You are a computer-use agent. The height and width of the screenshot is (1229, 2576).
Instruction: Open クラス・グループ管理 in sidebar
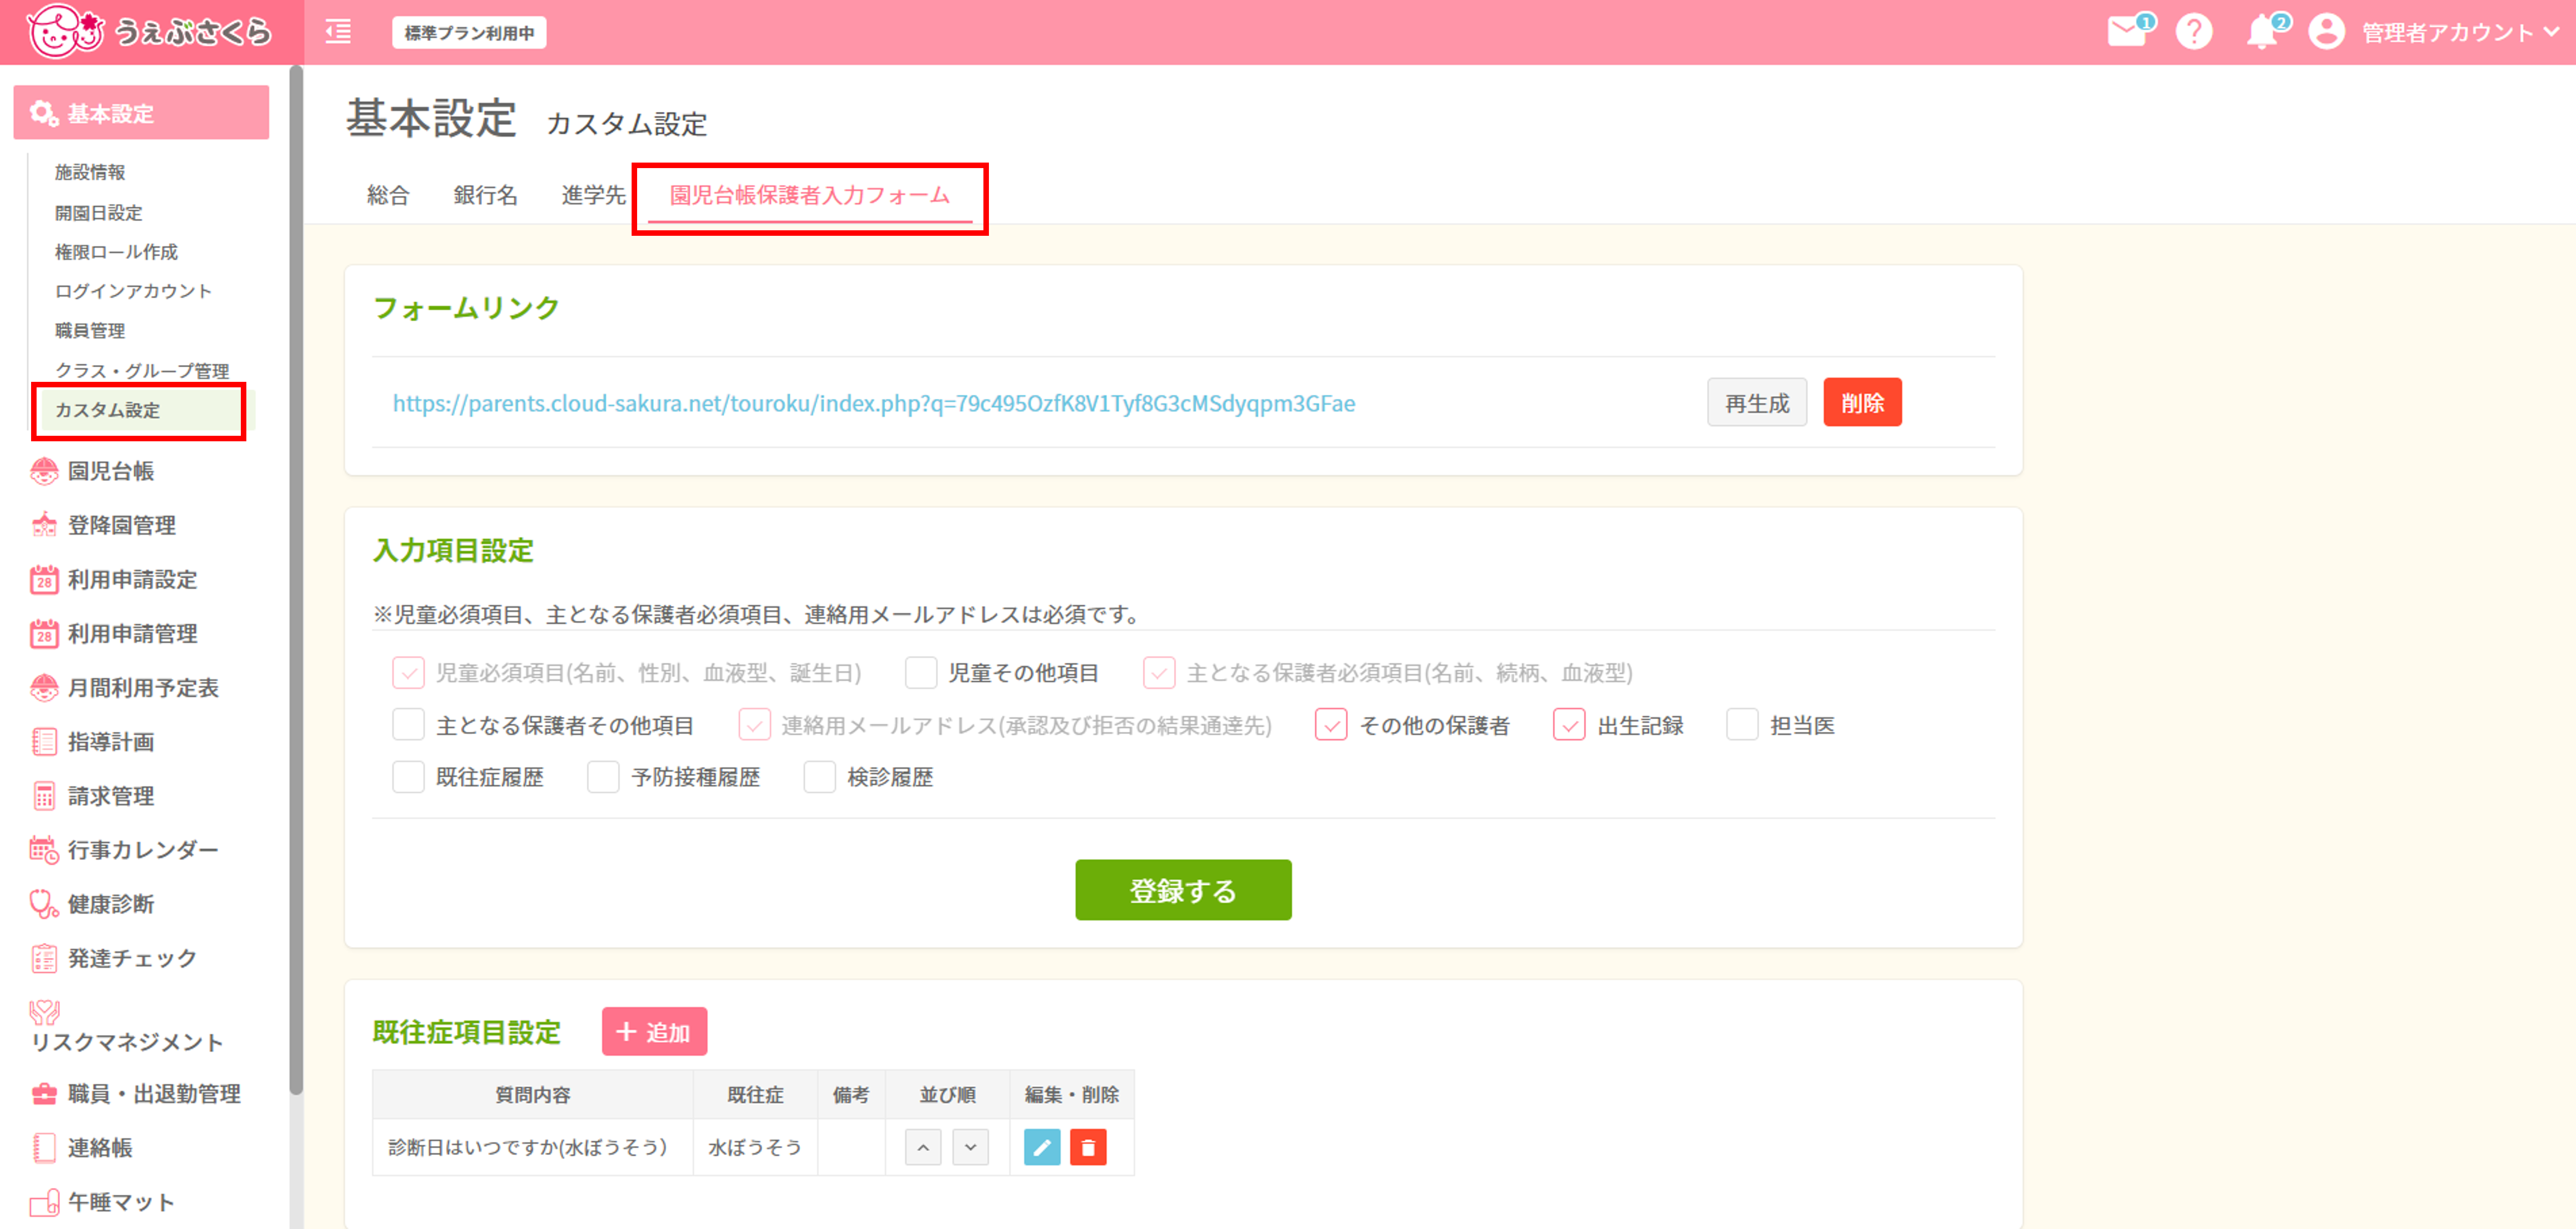click(142, 370)
